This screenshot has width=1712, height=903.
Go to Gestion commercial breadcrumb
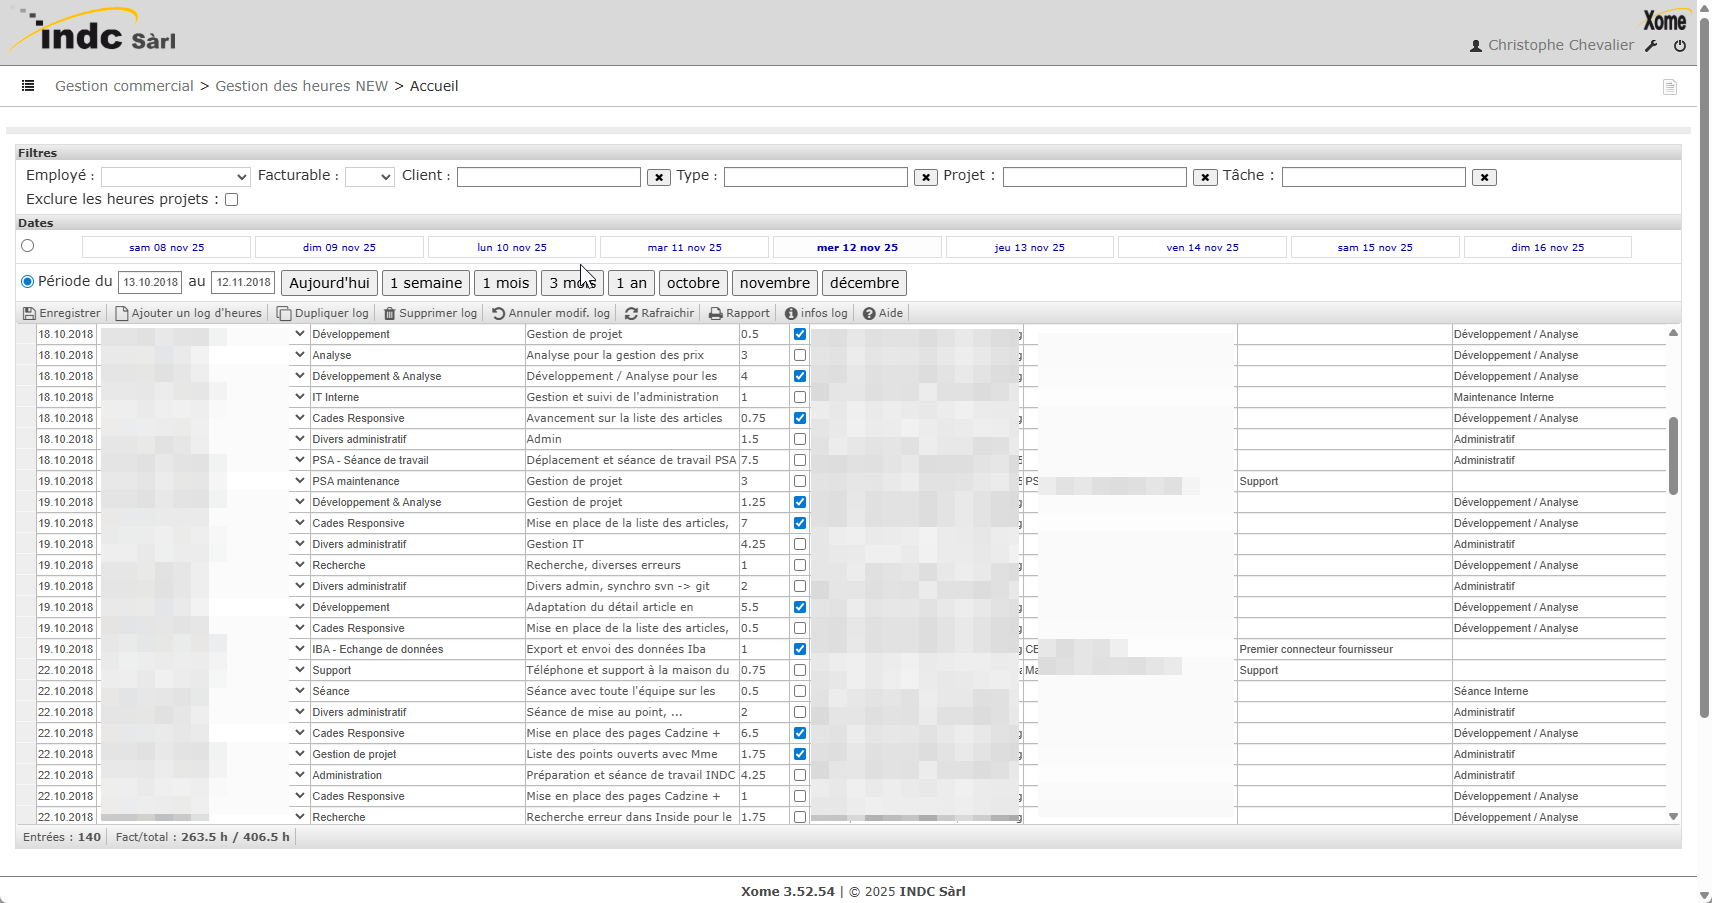124,86
